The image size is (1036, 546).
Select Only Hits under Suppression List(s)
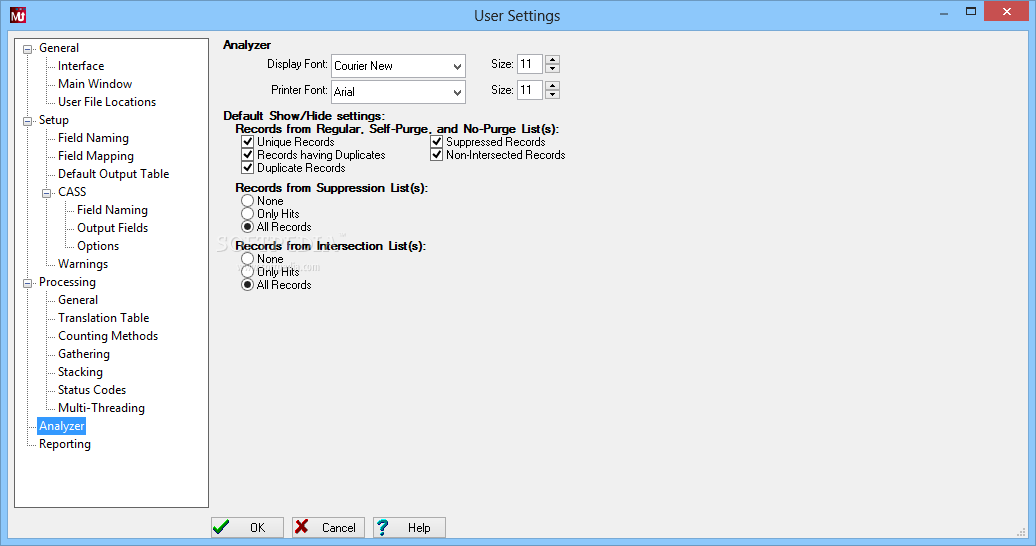pyautogui.click(x=247, y=214)
